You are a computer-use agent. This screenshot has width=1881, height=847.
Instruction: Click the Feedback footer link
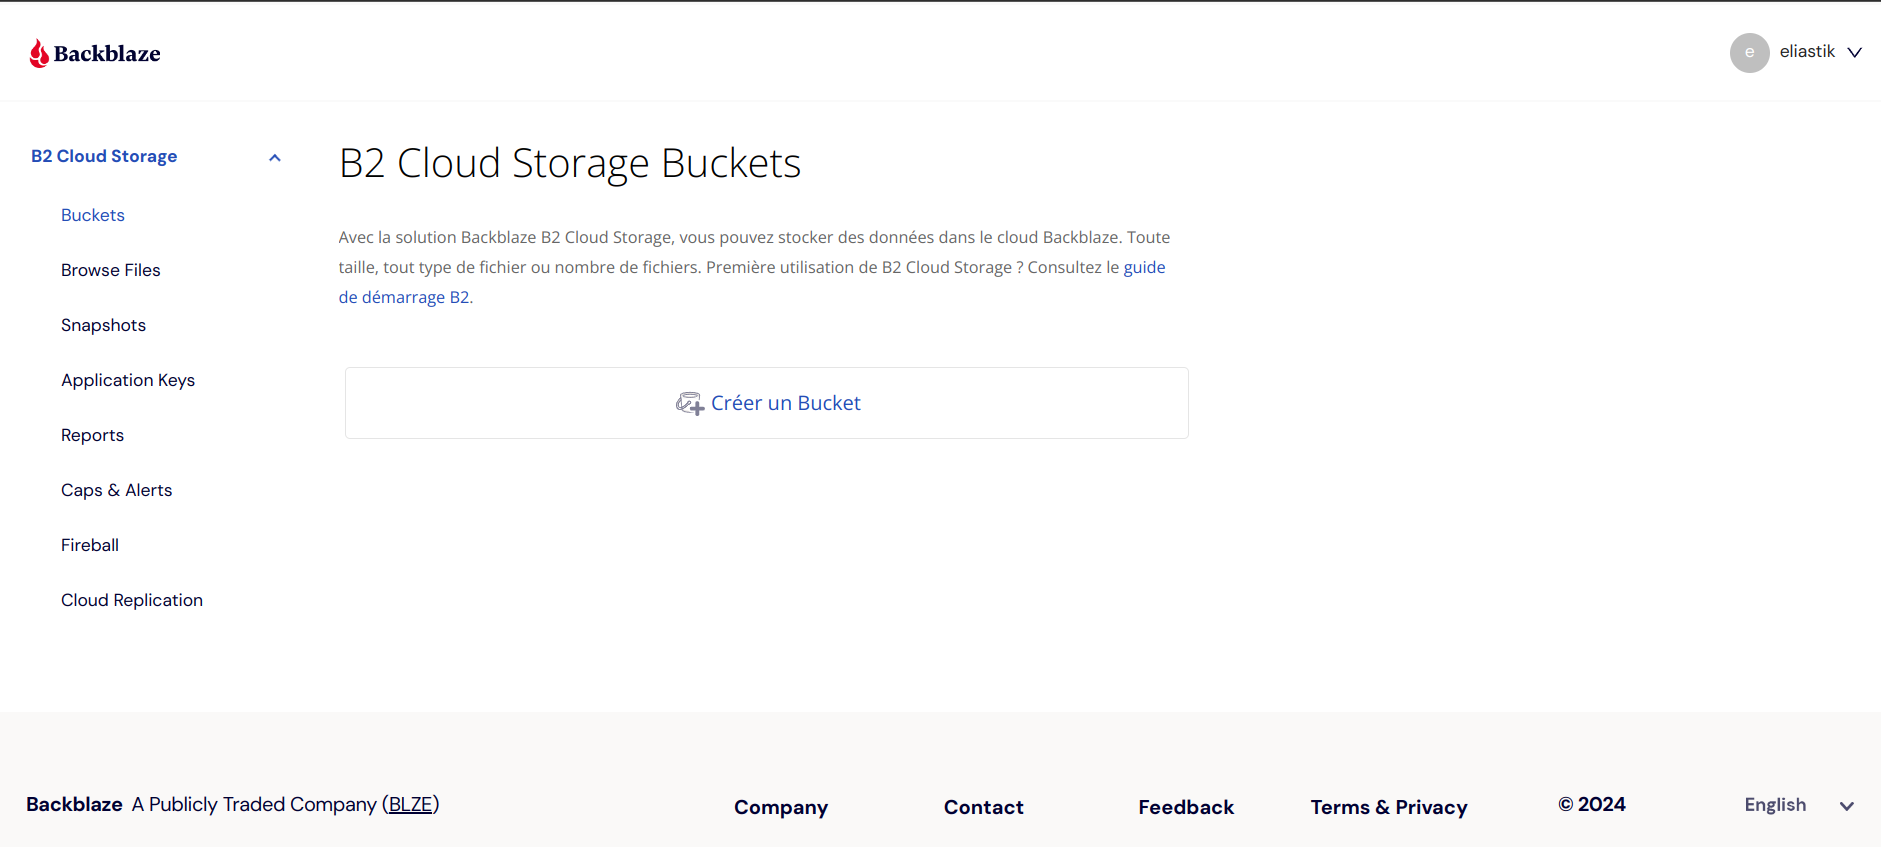(x=1186, y=807)
